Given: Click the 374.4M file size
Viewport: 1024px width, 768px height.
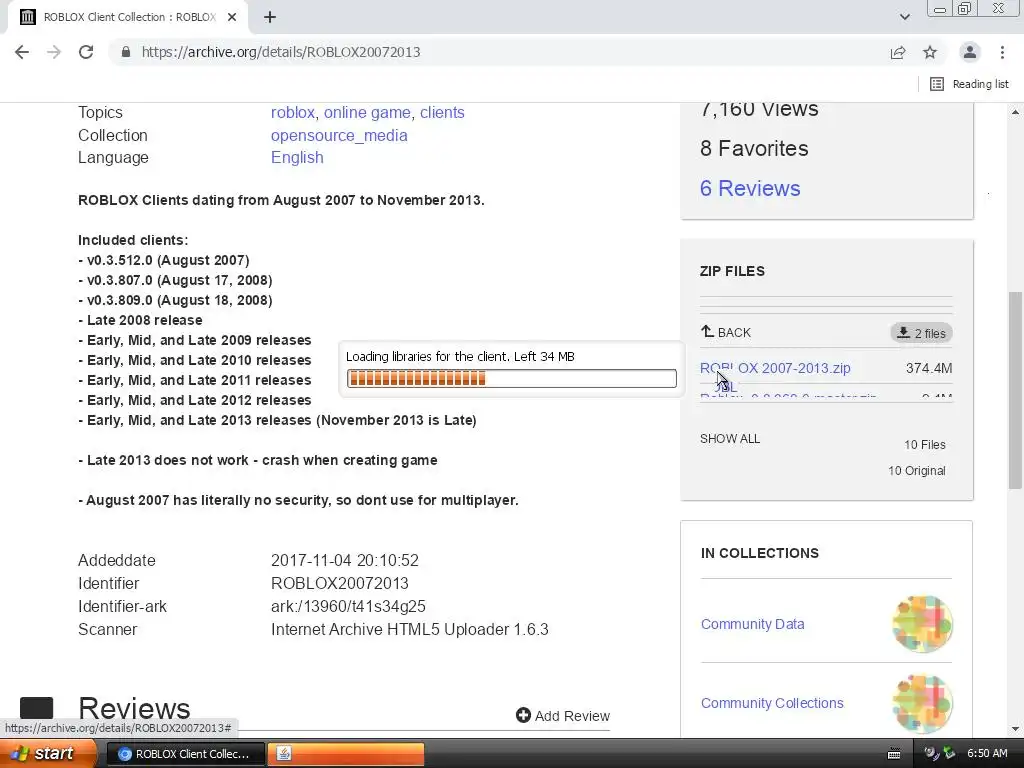Looking at the screenshot, I should coord(929,368).
